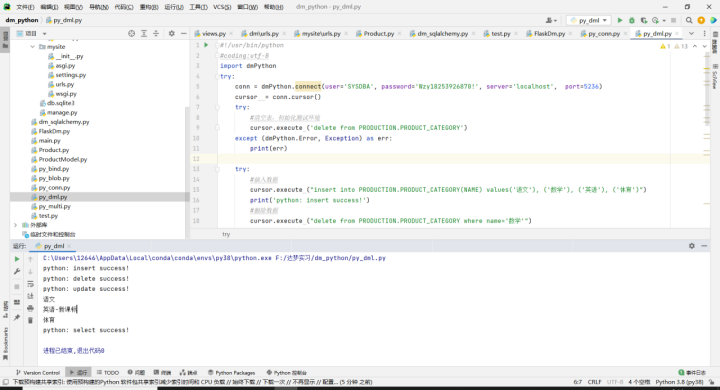The image size is (720, 390).
Task: Open Project panel gear settings
Action: [172, 34]
